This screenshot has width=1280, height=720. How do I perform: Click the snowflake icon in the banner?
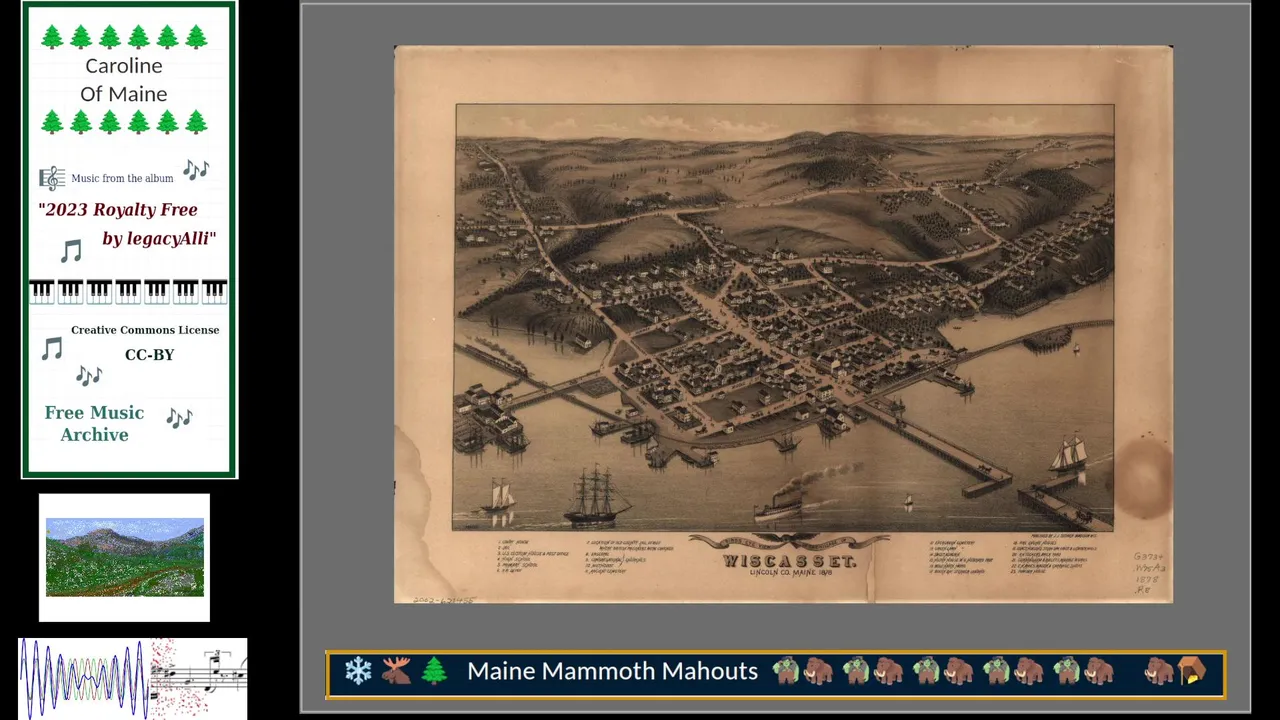coord(358,671)
